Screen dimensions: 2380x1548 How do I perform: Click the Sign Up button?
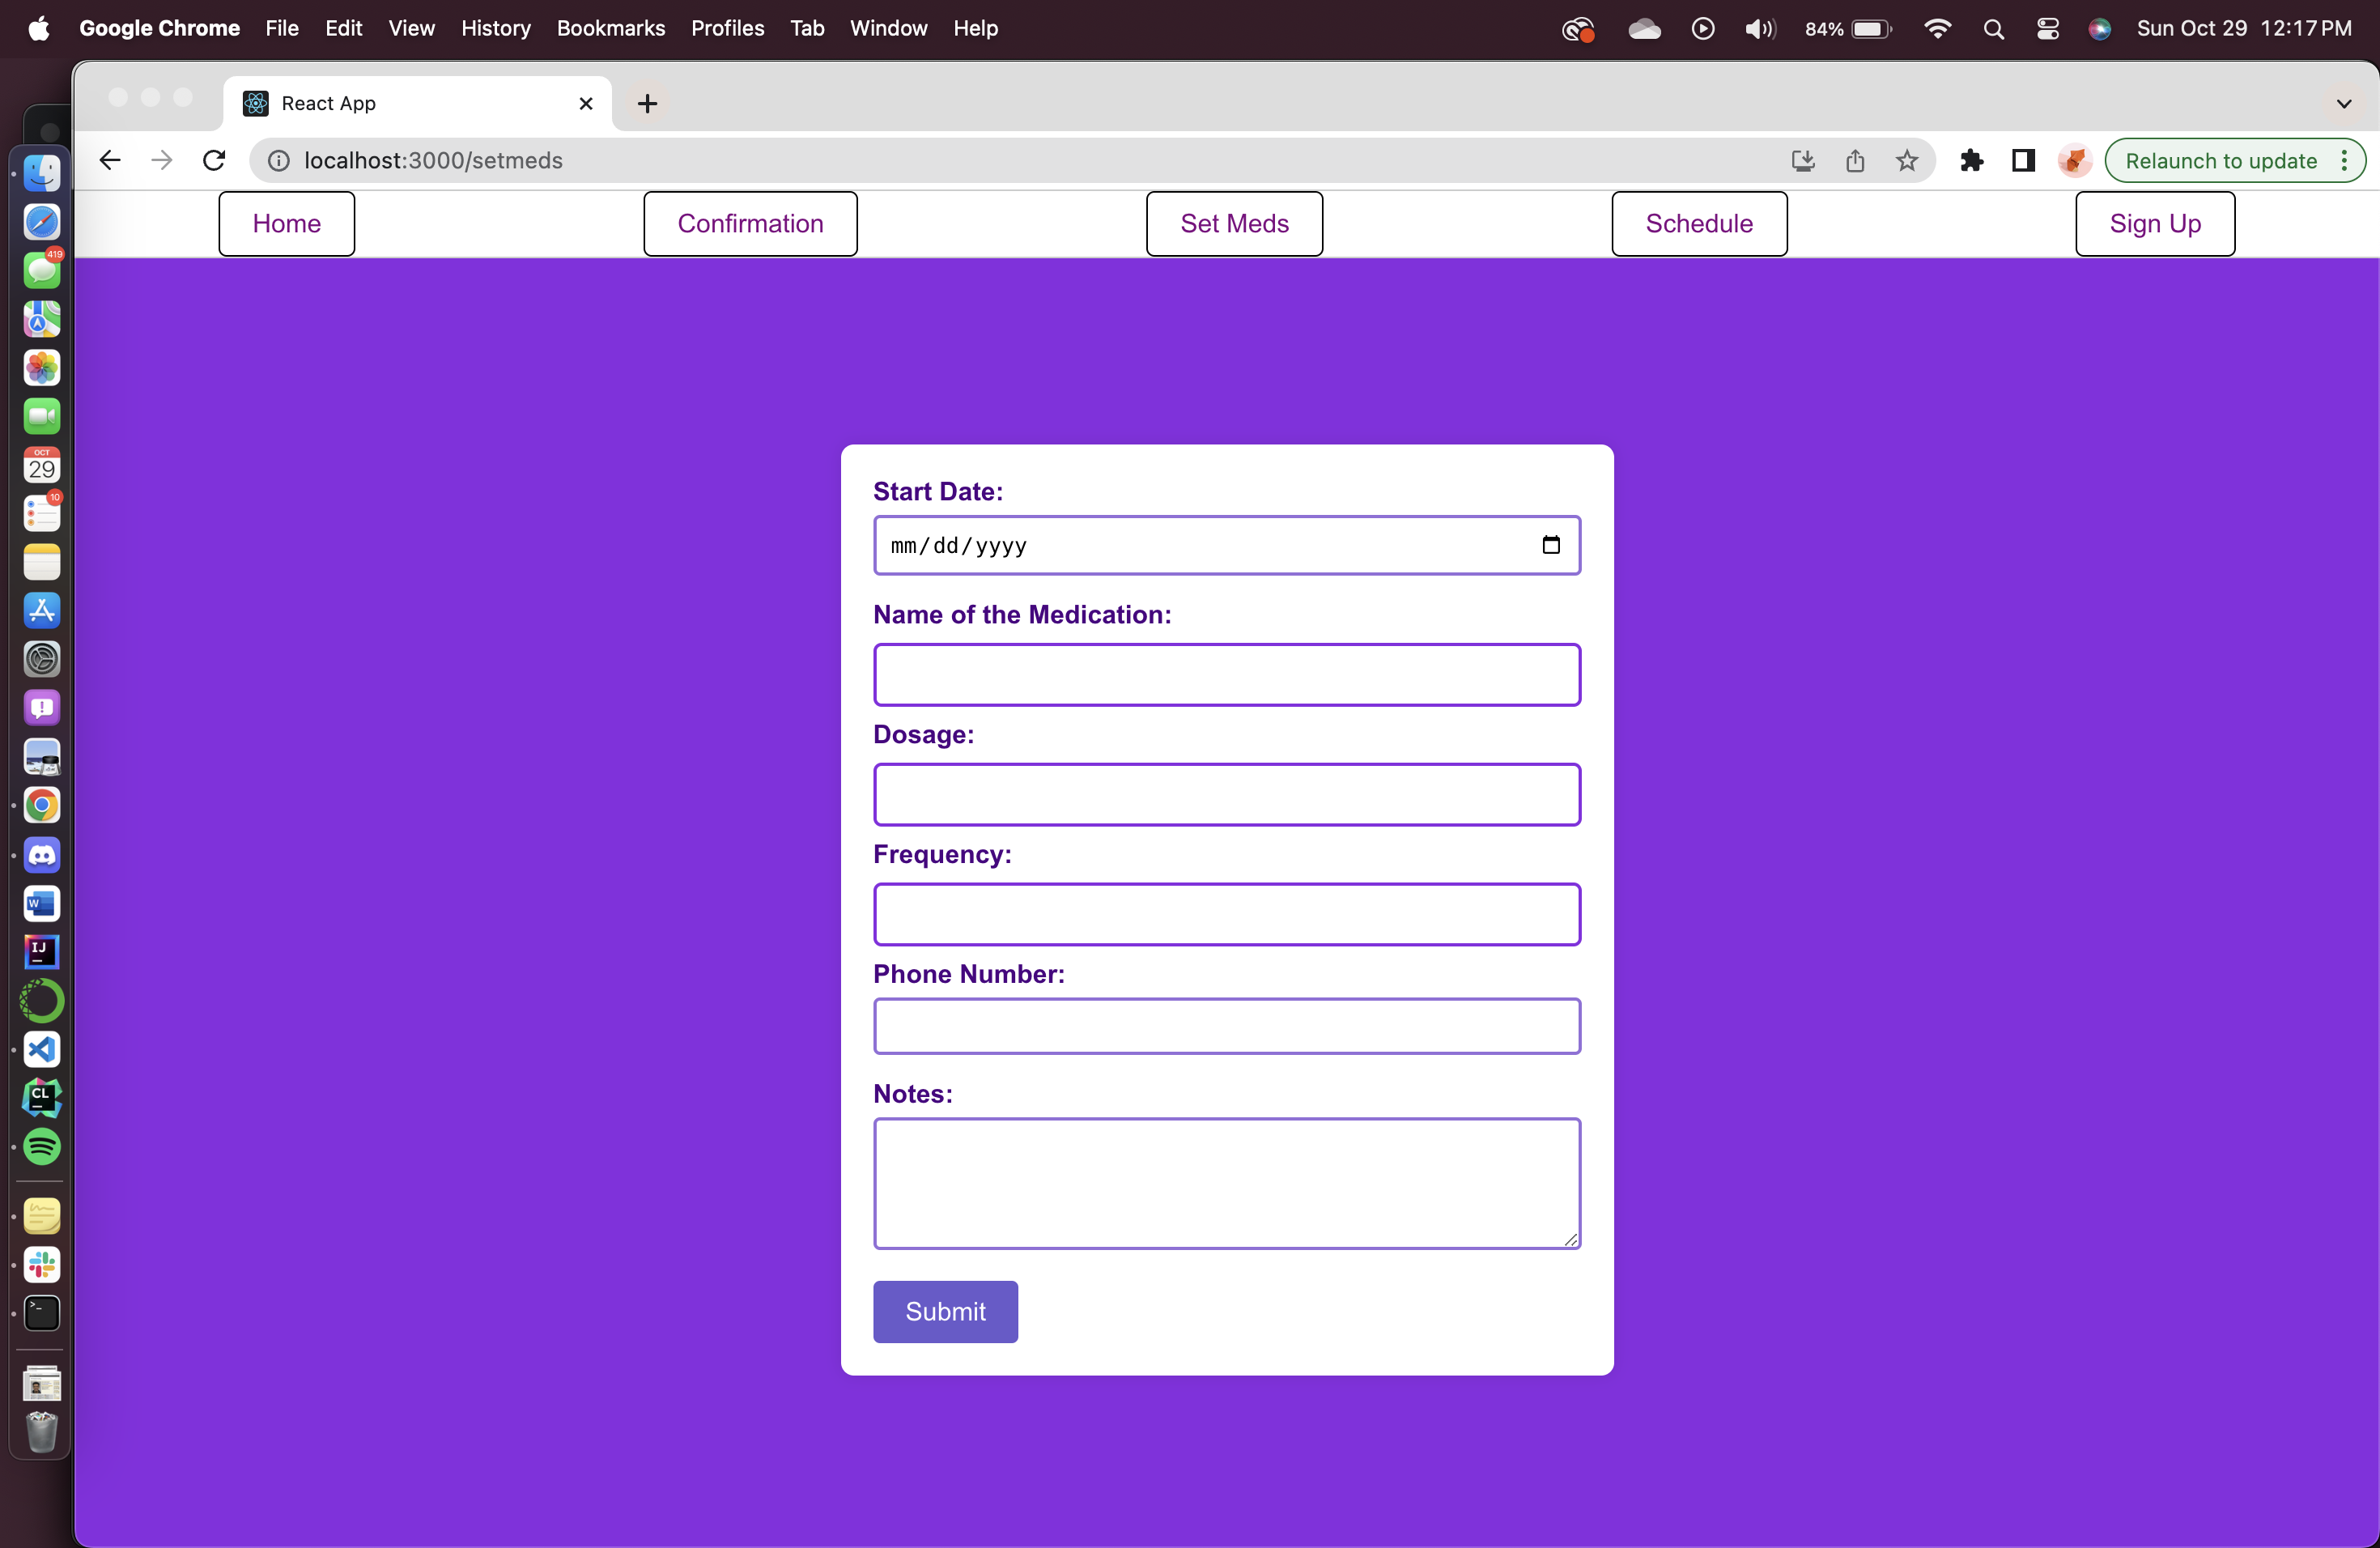click(2154, 223)
